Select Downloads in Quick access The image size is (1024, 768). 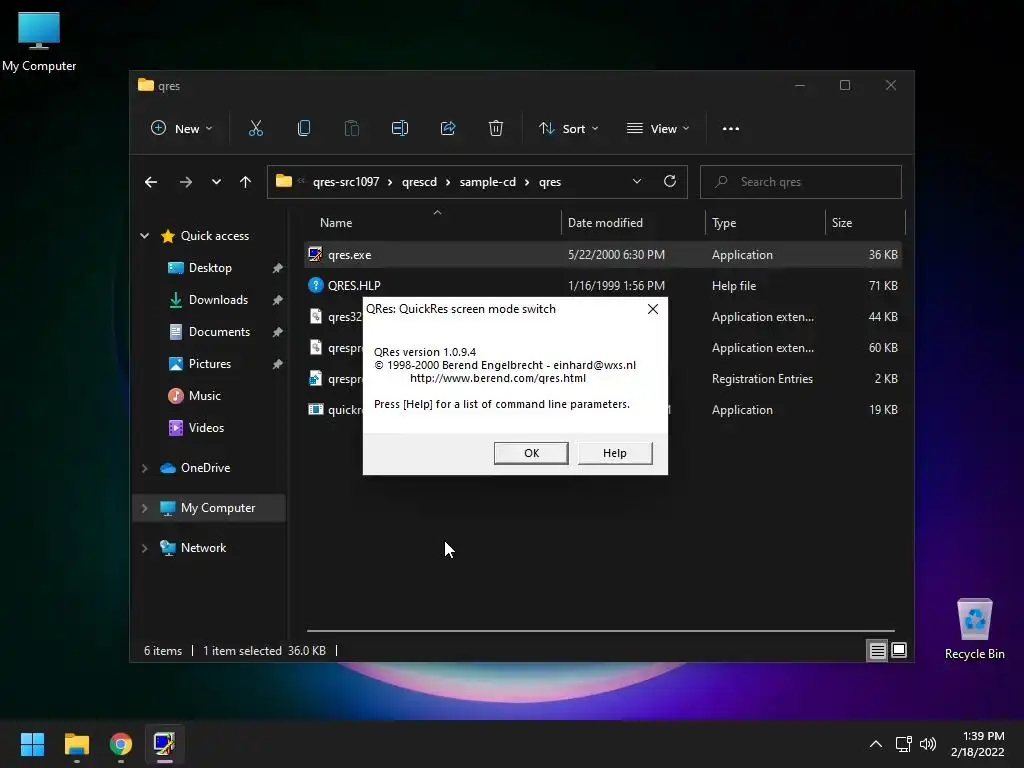tap(218, 300)
